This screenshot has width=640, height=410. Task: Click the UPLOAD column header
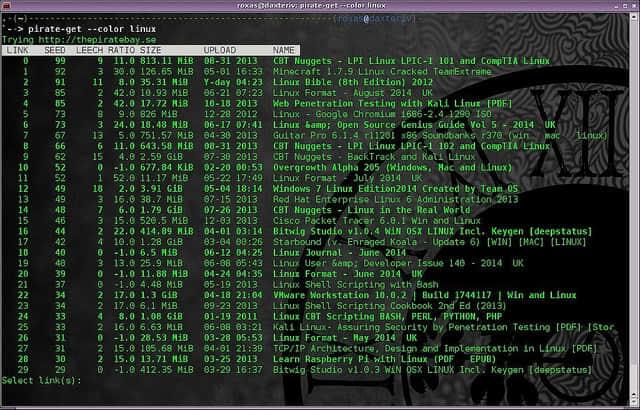coord(220,49)
